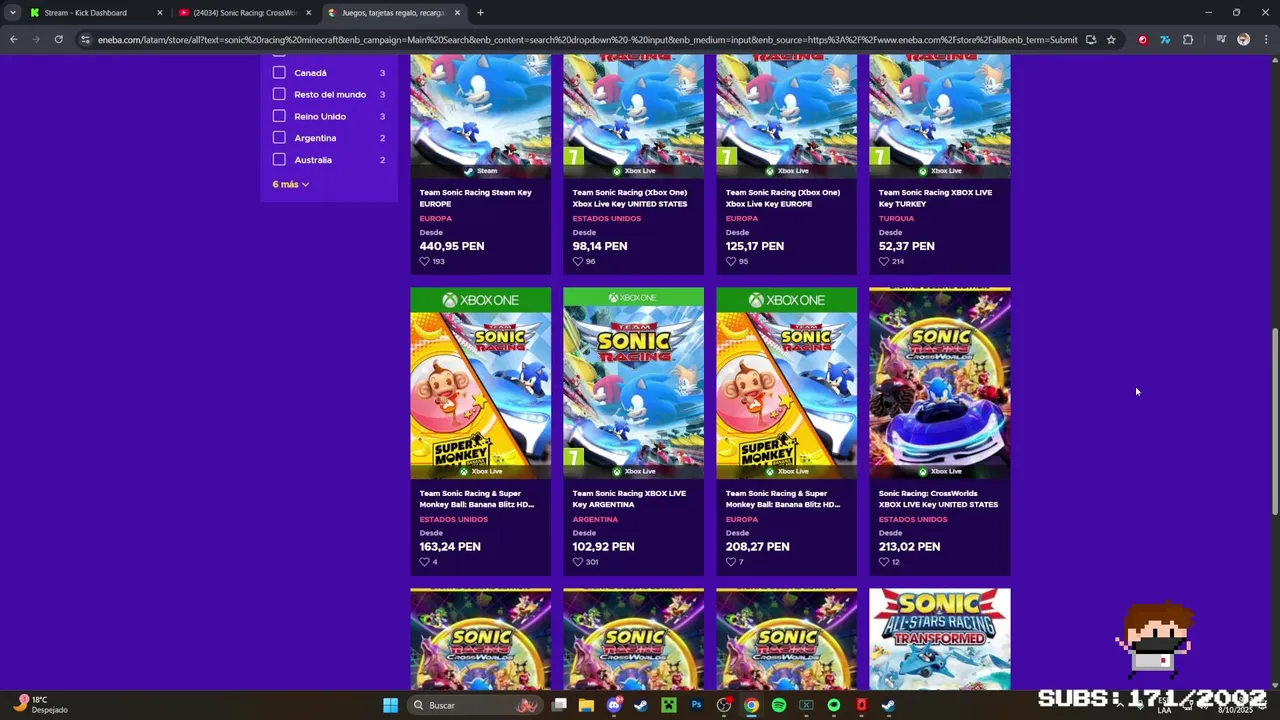Add Team Sonic Racing Steam Key to wishlist
Screen dimensions: 1280x720
424,261
